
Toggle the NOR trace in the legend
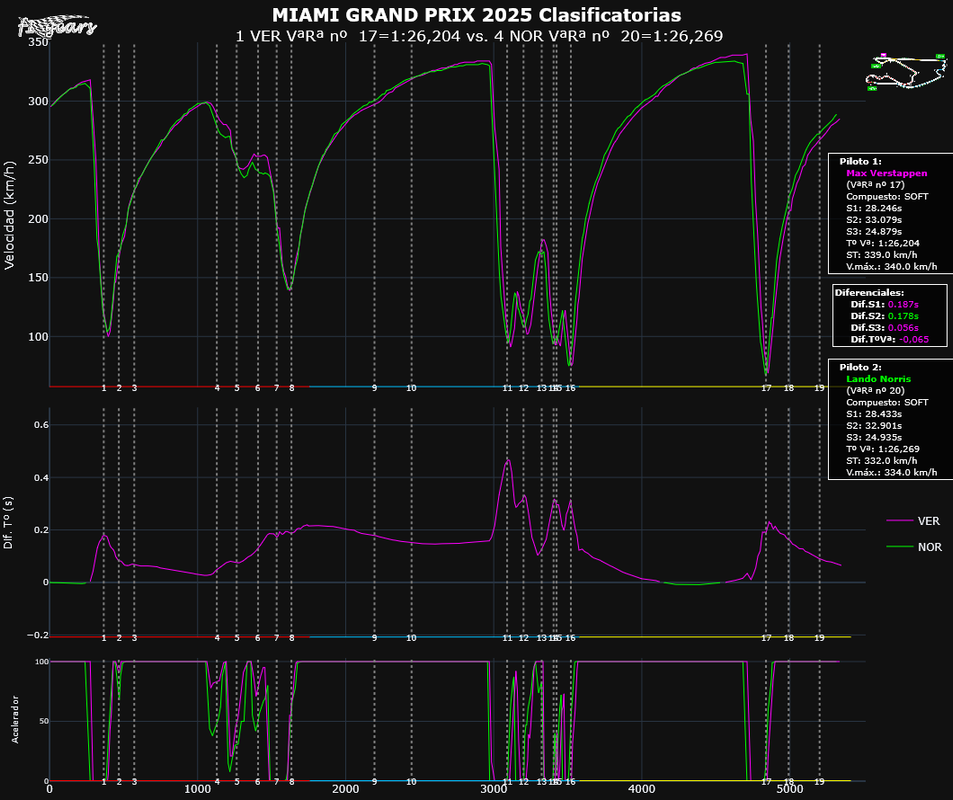[x=913, y=547]
